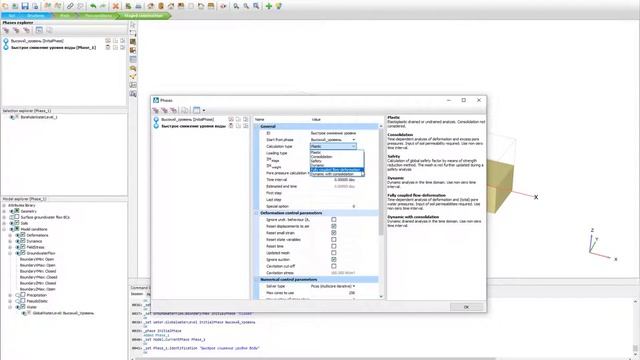Open the layout icon dropdown arrow in Phases dialog
The image size is (640, 360).
204,110
